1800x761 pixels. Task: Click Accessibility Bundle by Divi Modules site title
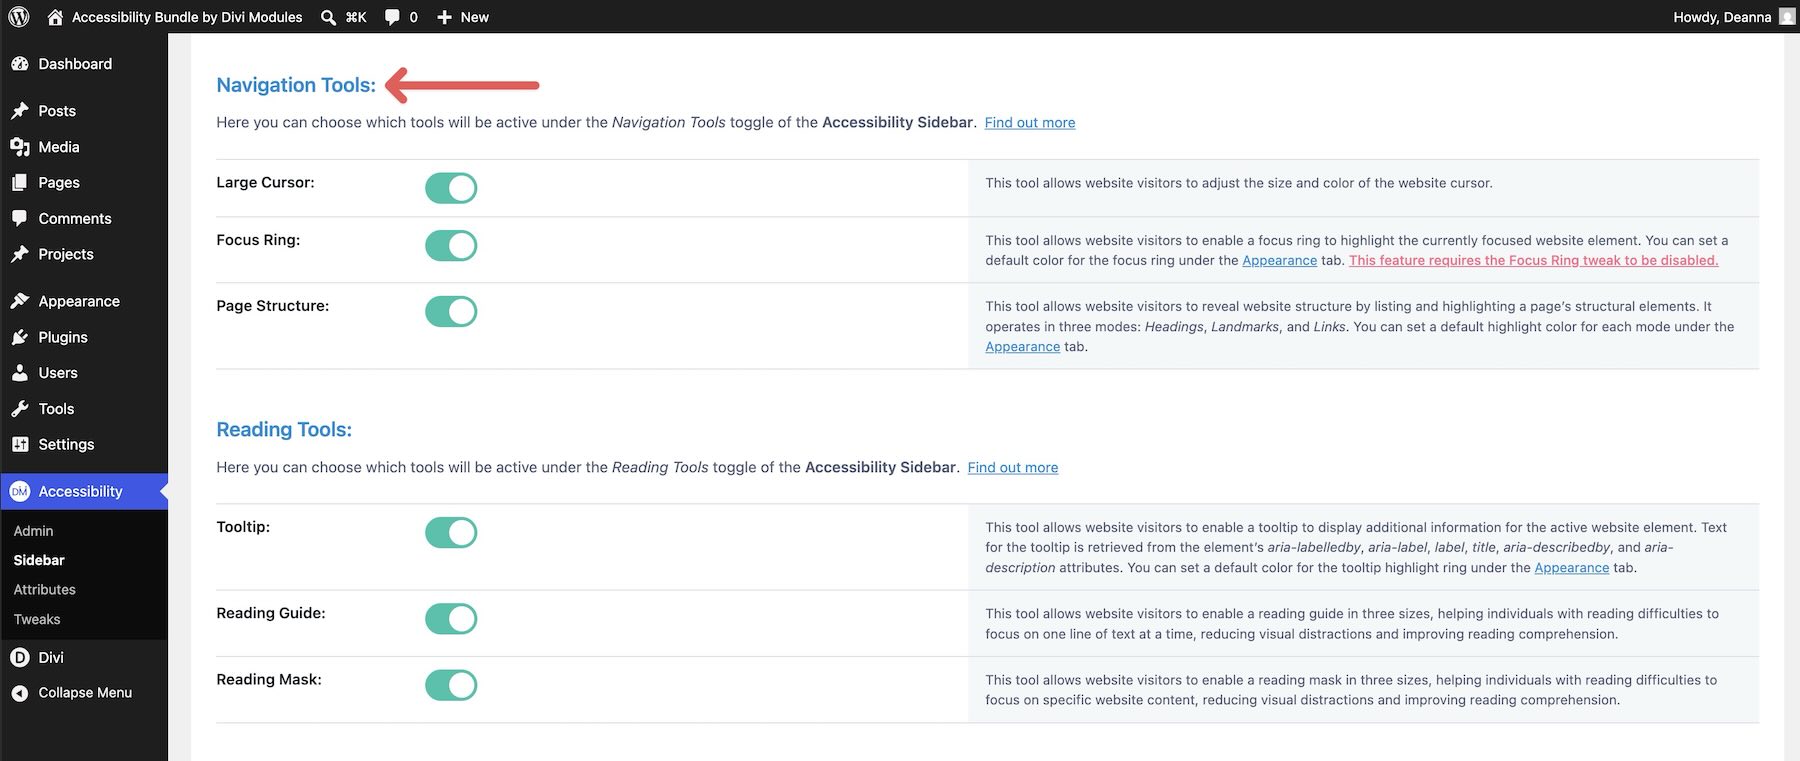point(187,17)
